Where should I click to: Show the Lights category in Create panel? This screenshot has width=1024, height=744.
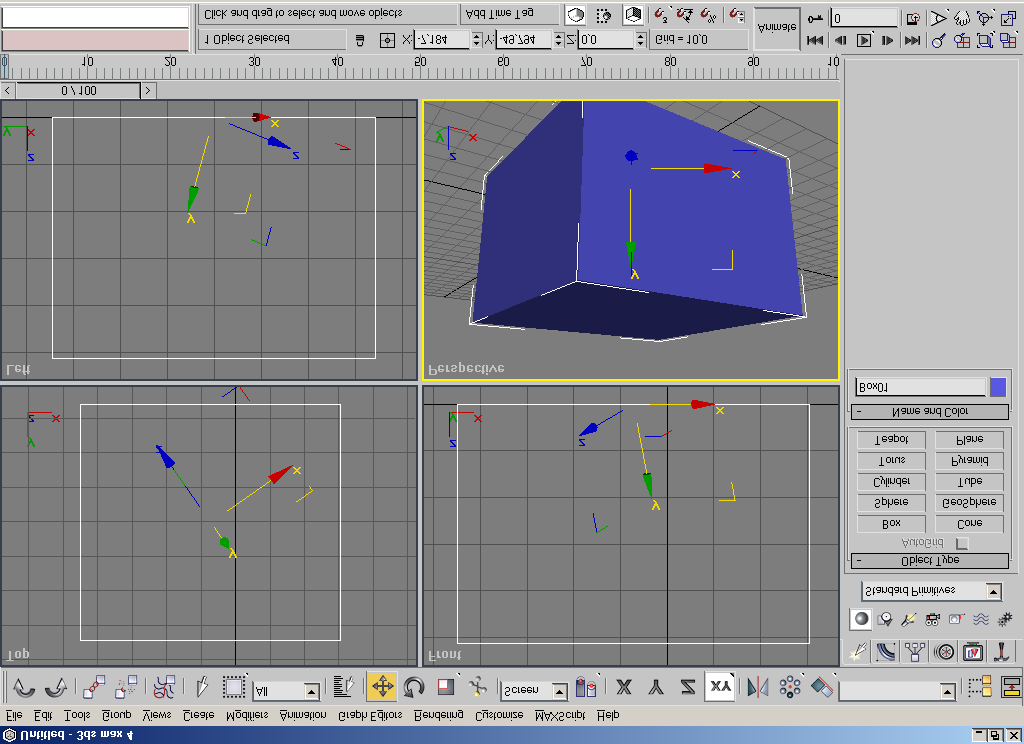click(x=908, y=619)
